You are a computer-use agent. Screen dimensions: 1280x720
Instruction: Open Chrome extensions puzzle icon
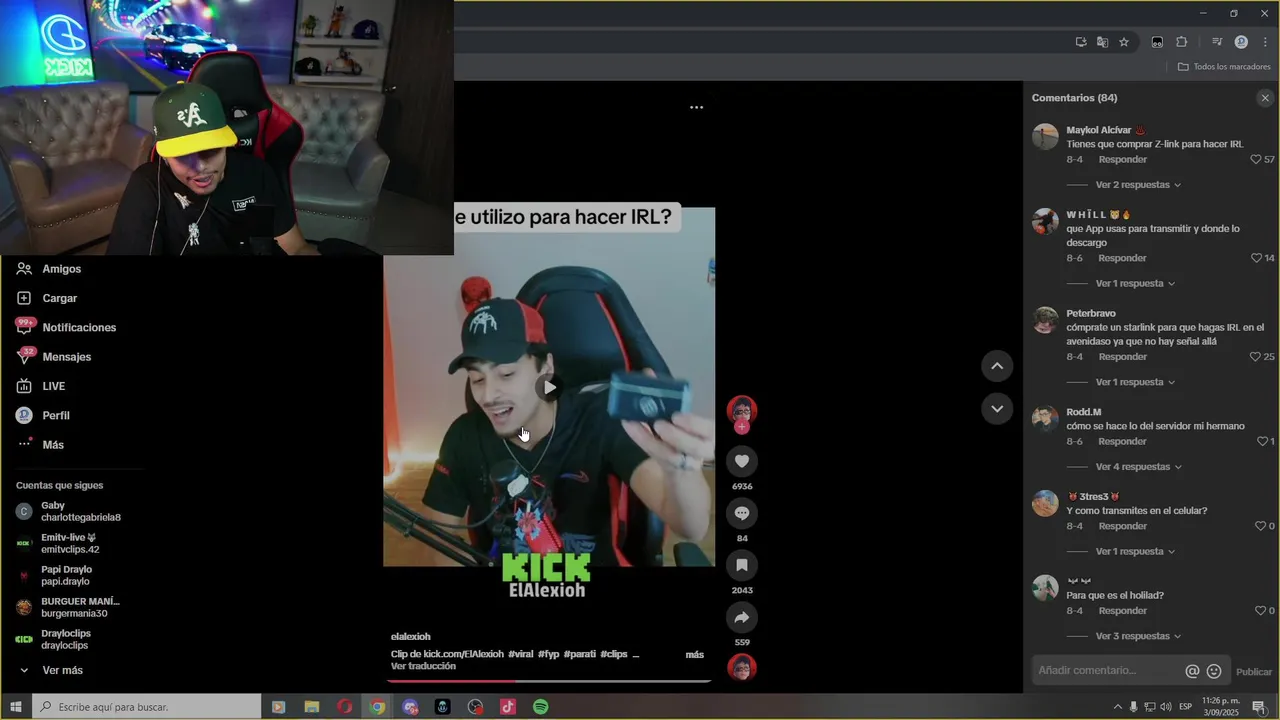[x=1181, y=42]
